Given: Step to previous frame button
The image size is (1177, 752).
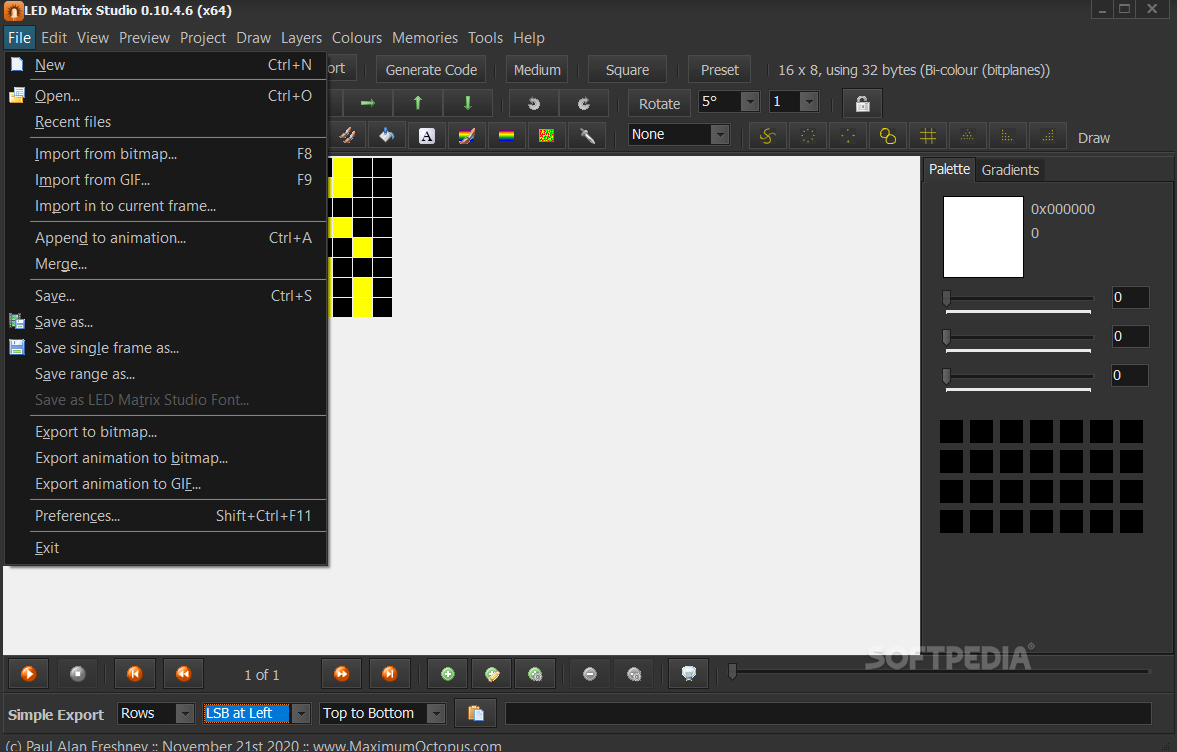Looking at the screenshot, I should (x=183, y=674).
